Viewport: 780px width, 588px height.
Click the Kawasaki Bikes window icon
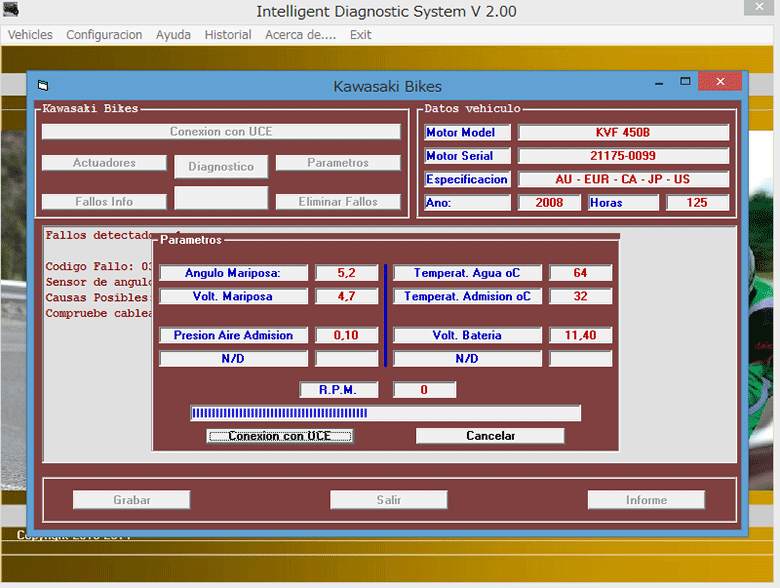(43, 86)
